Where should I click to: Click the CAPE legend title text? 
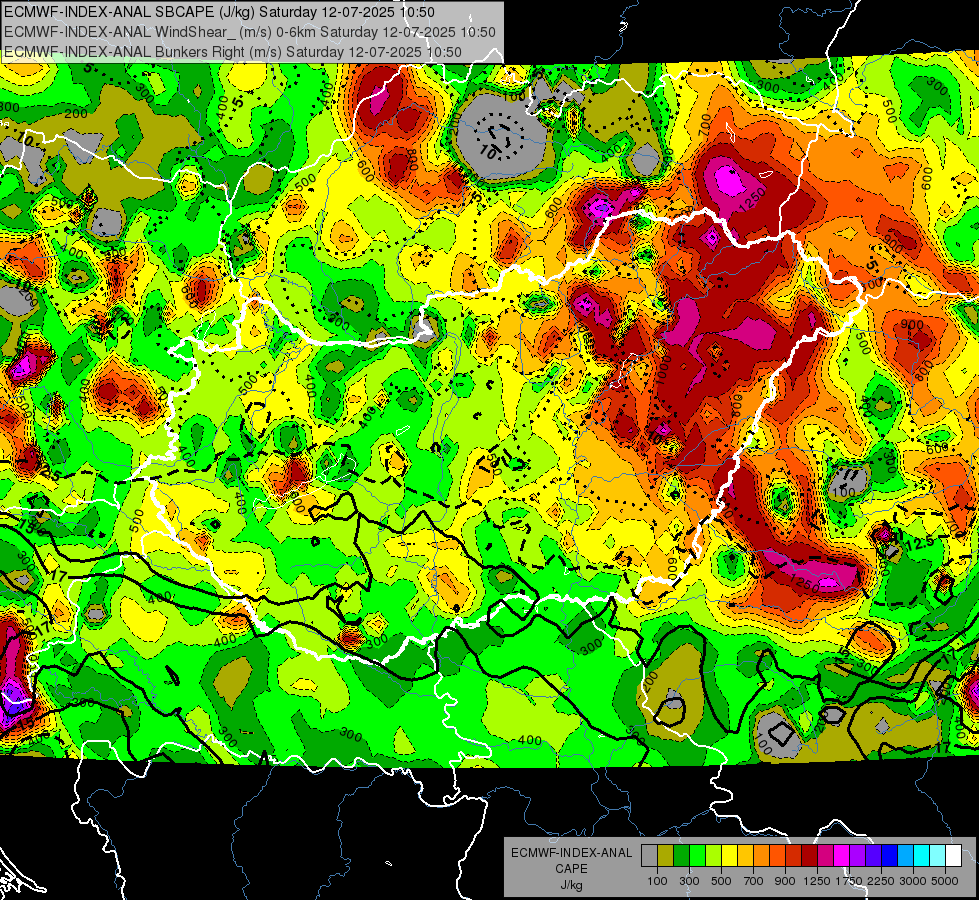tap(571, 869)
